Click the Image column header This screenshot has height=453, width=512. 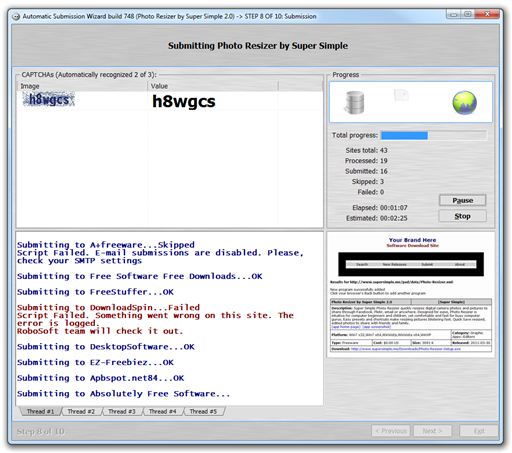[82, 86]
